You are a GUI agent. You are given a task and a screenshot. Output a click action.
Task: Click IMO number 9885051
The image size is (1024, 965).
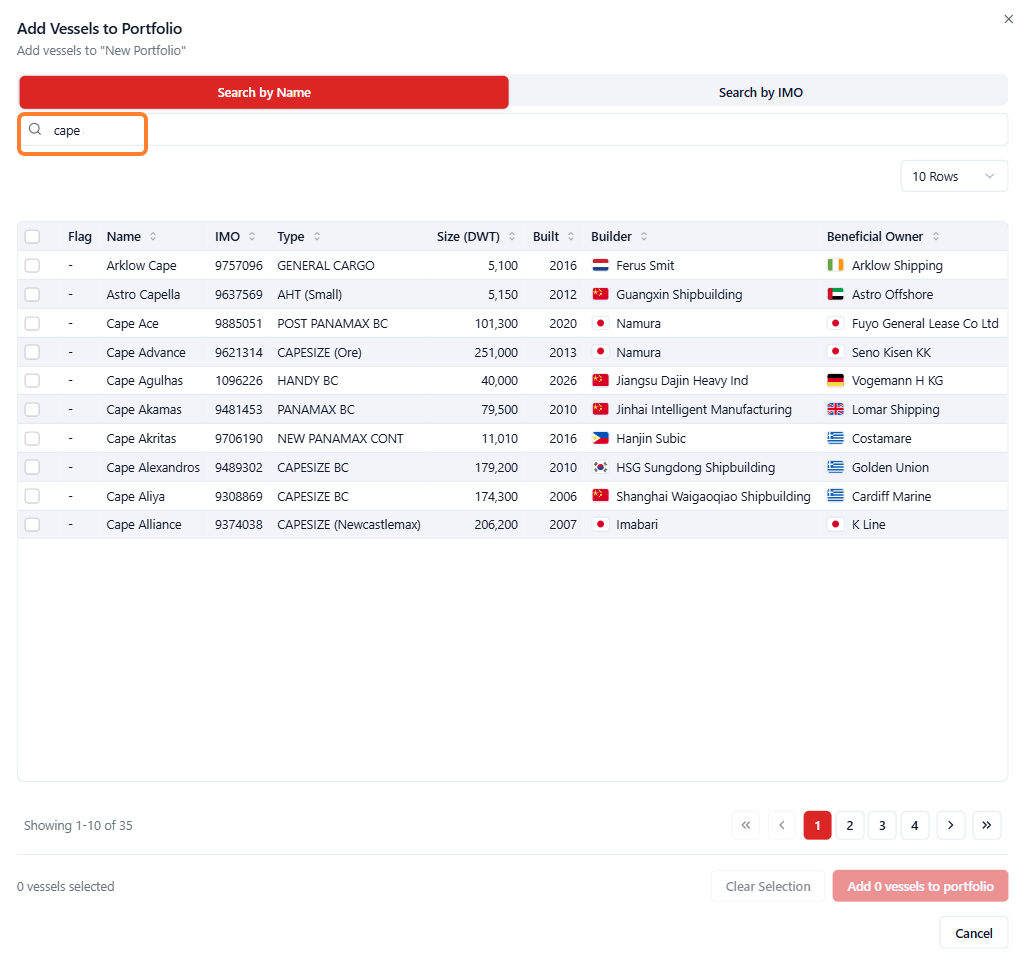click(238, 323)
